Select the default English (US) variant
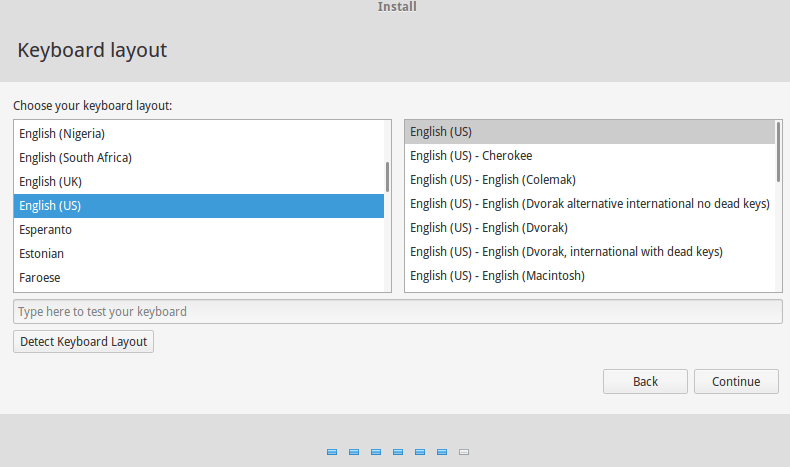 [x=441, y=131]
